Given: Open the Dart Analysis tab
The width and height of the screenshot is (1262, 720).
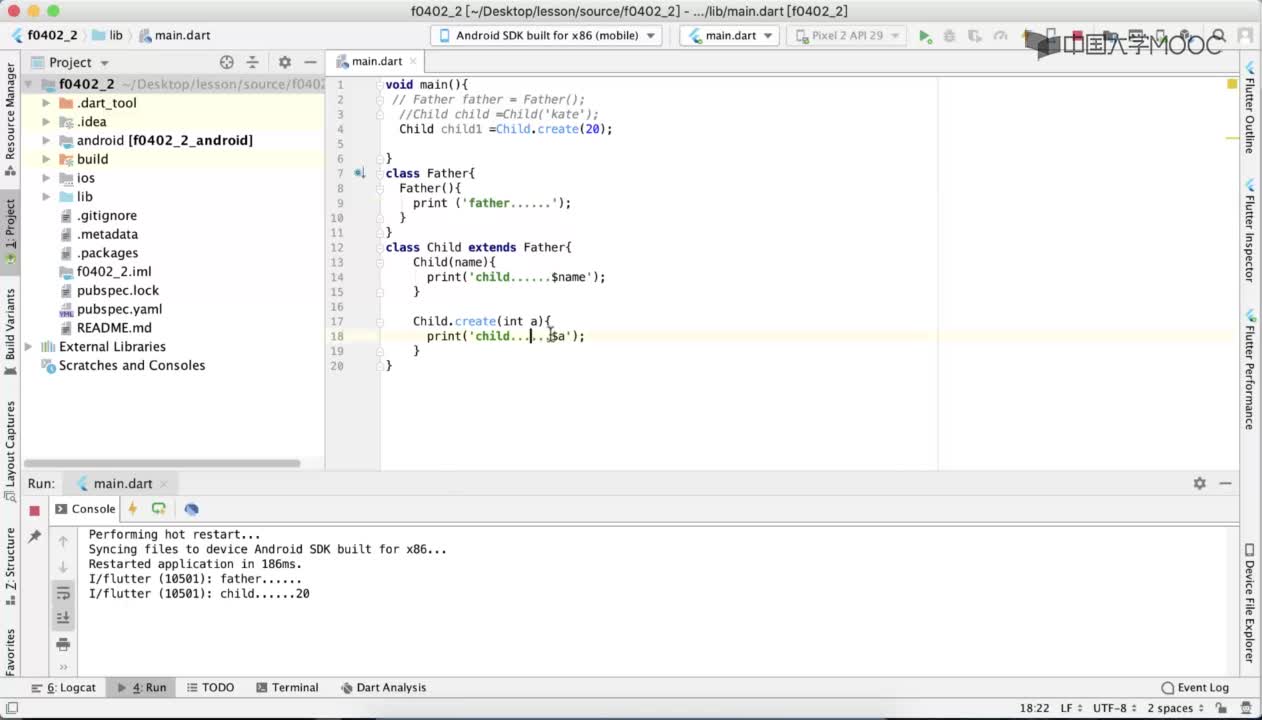Looking at the screenshot, I should coord(384,688).
